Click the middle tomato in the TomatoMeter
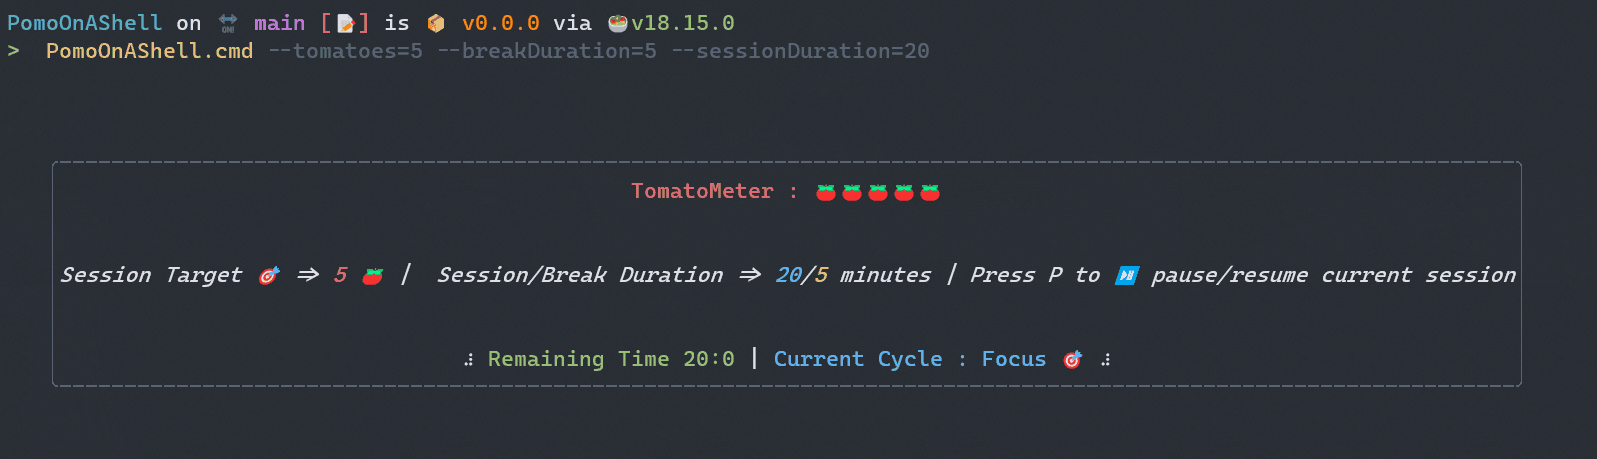Viewport: 1597px width, 459px height. click(878, 192)
